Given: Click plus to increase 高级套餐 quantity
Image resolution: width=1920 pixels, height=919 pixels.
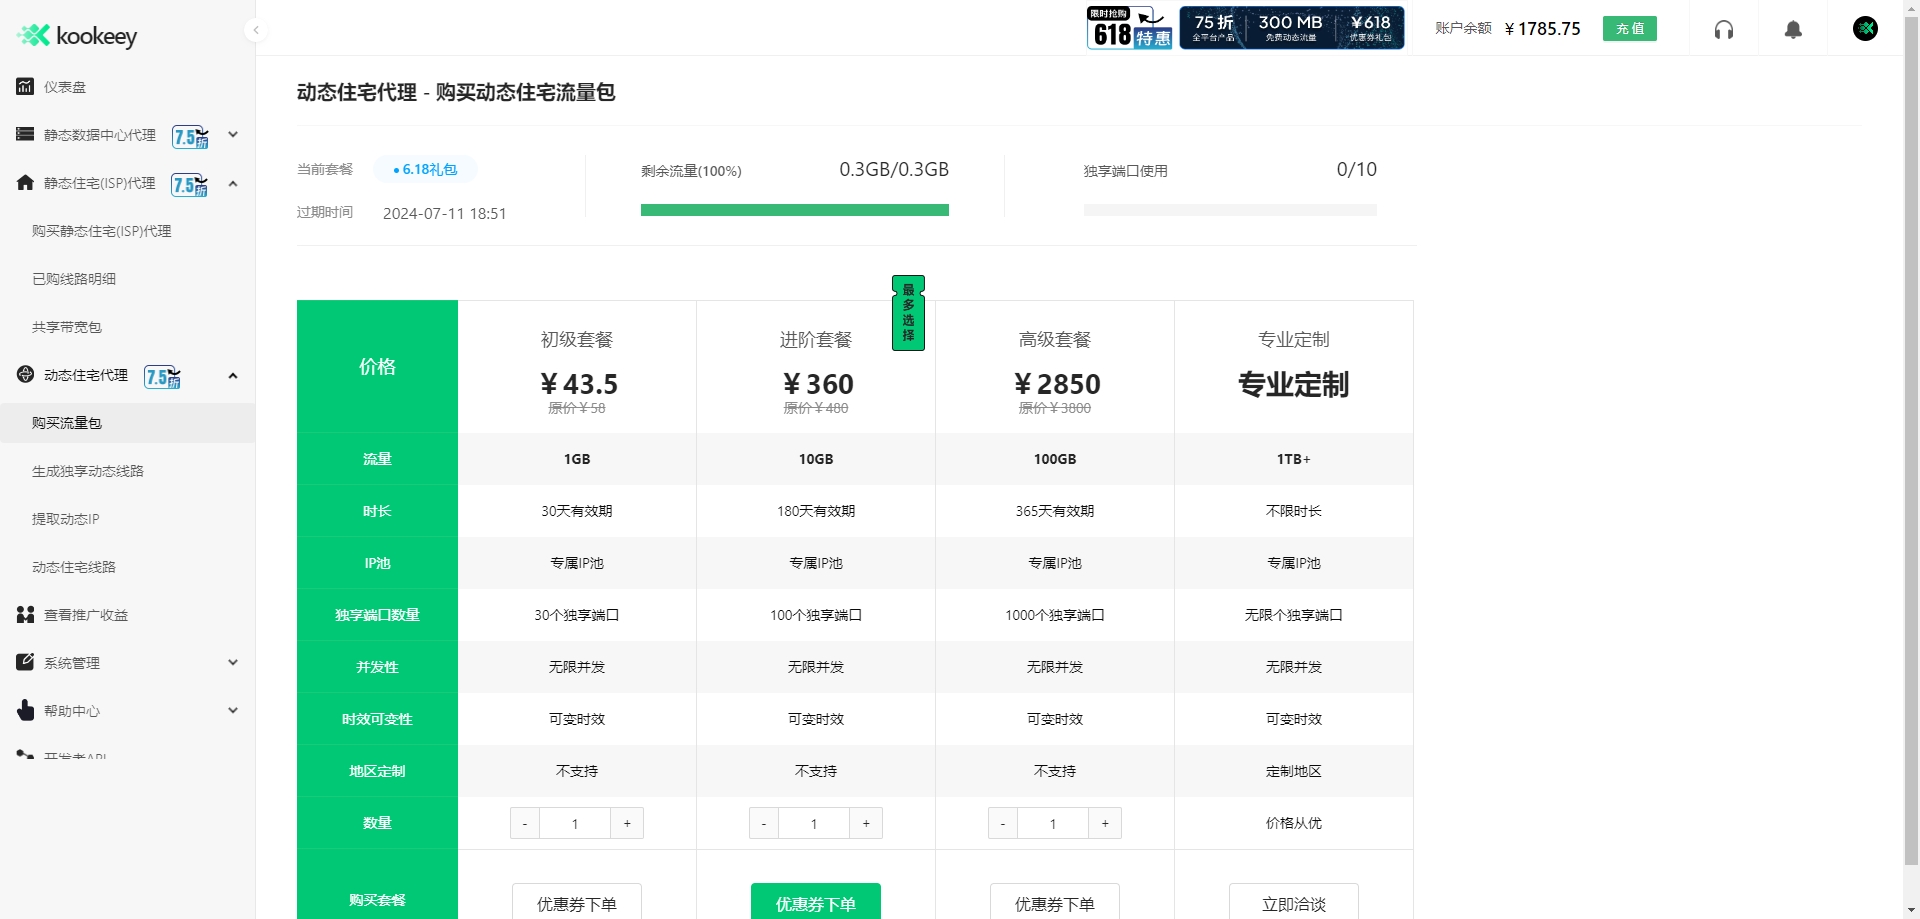Looking at the screenshot, I should [x=1104, y=822].
